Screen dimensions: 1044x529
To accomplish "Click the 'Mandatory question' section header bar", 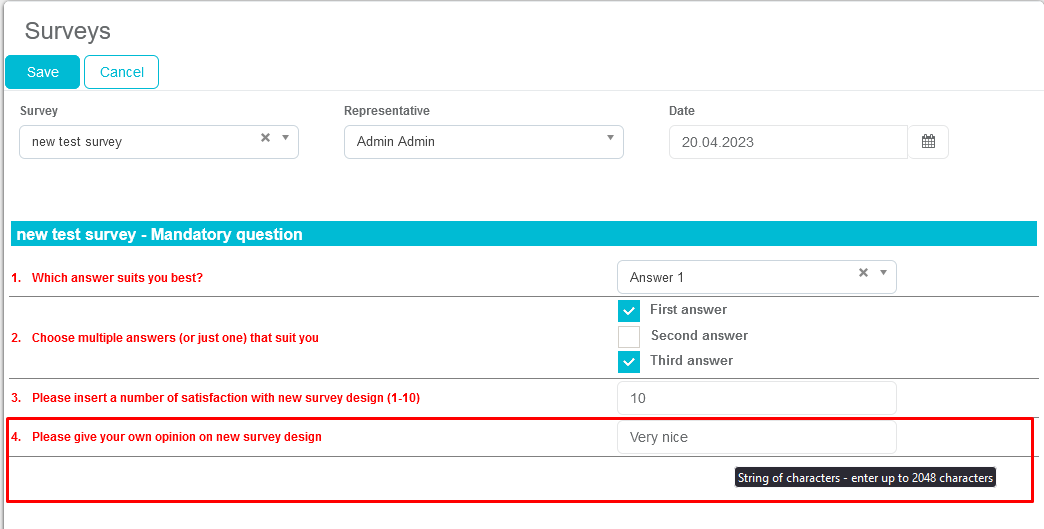I will tap(523, 235).
